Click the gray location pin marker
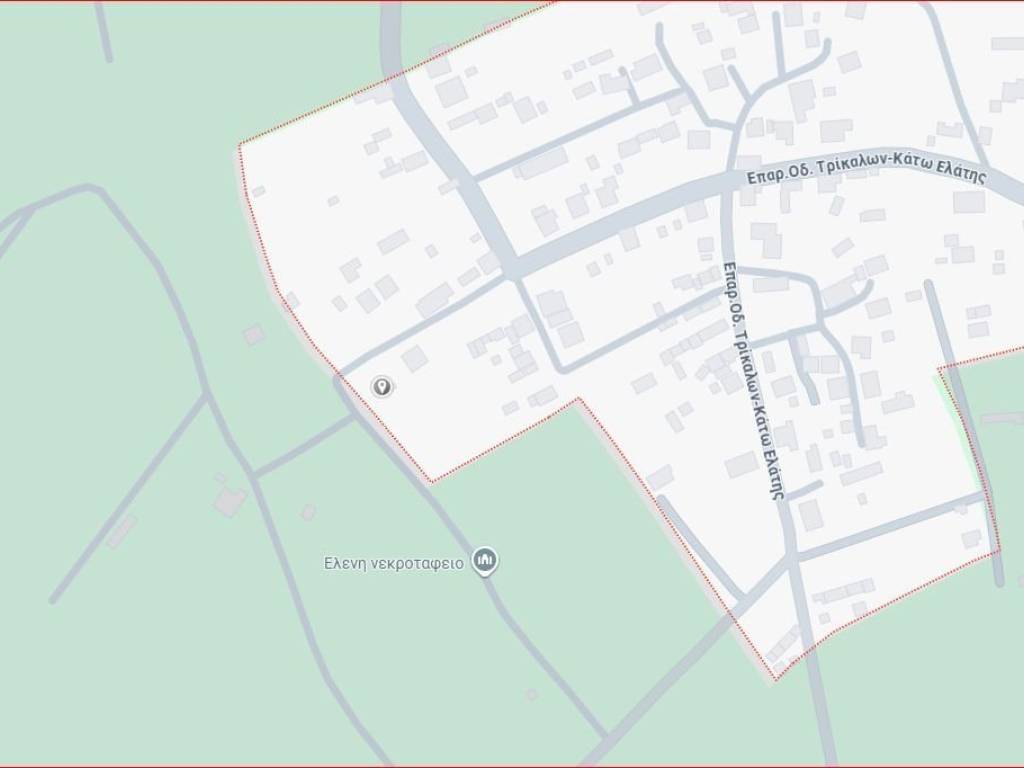Image resolution: width=1024 pixels, height=768 pixels. point(381,386)
